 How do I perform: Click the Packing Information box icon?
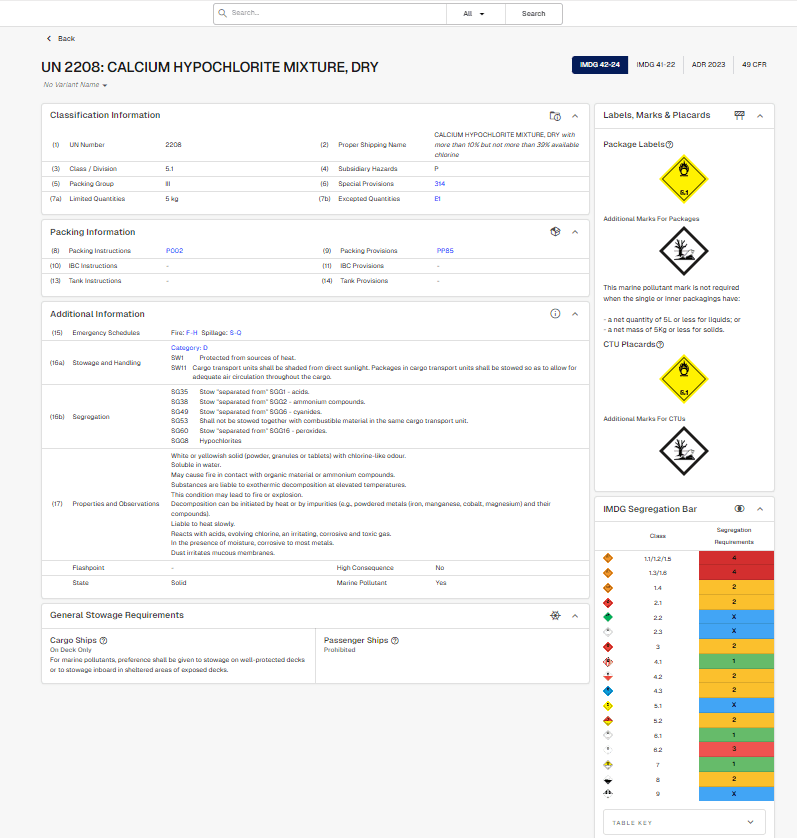[x=556, y=232]
